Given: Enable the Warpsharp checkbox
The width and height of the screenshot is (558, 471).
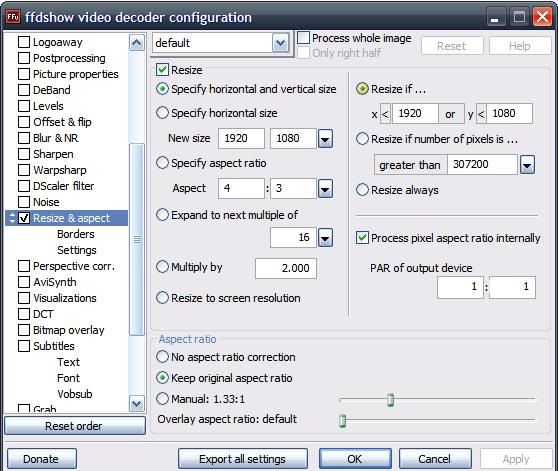Looking at the screenshot, I should point(24,170).
